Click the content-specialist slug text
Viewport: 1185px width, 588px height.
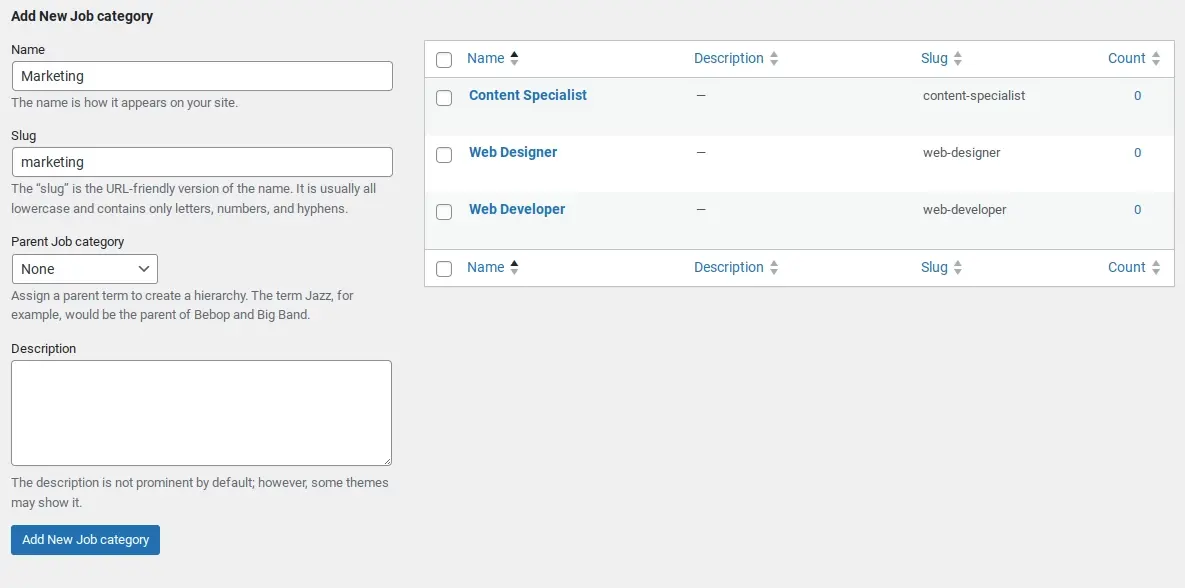point(973,96)
